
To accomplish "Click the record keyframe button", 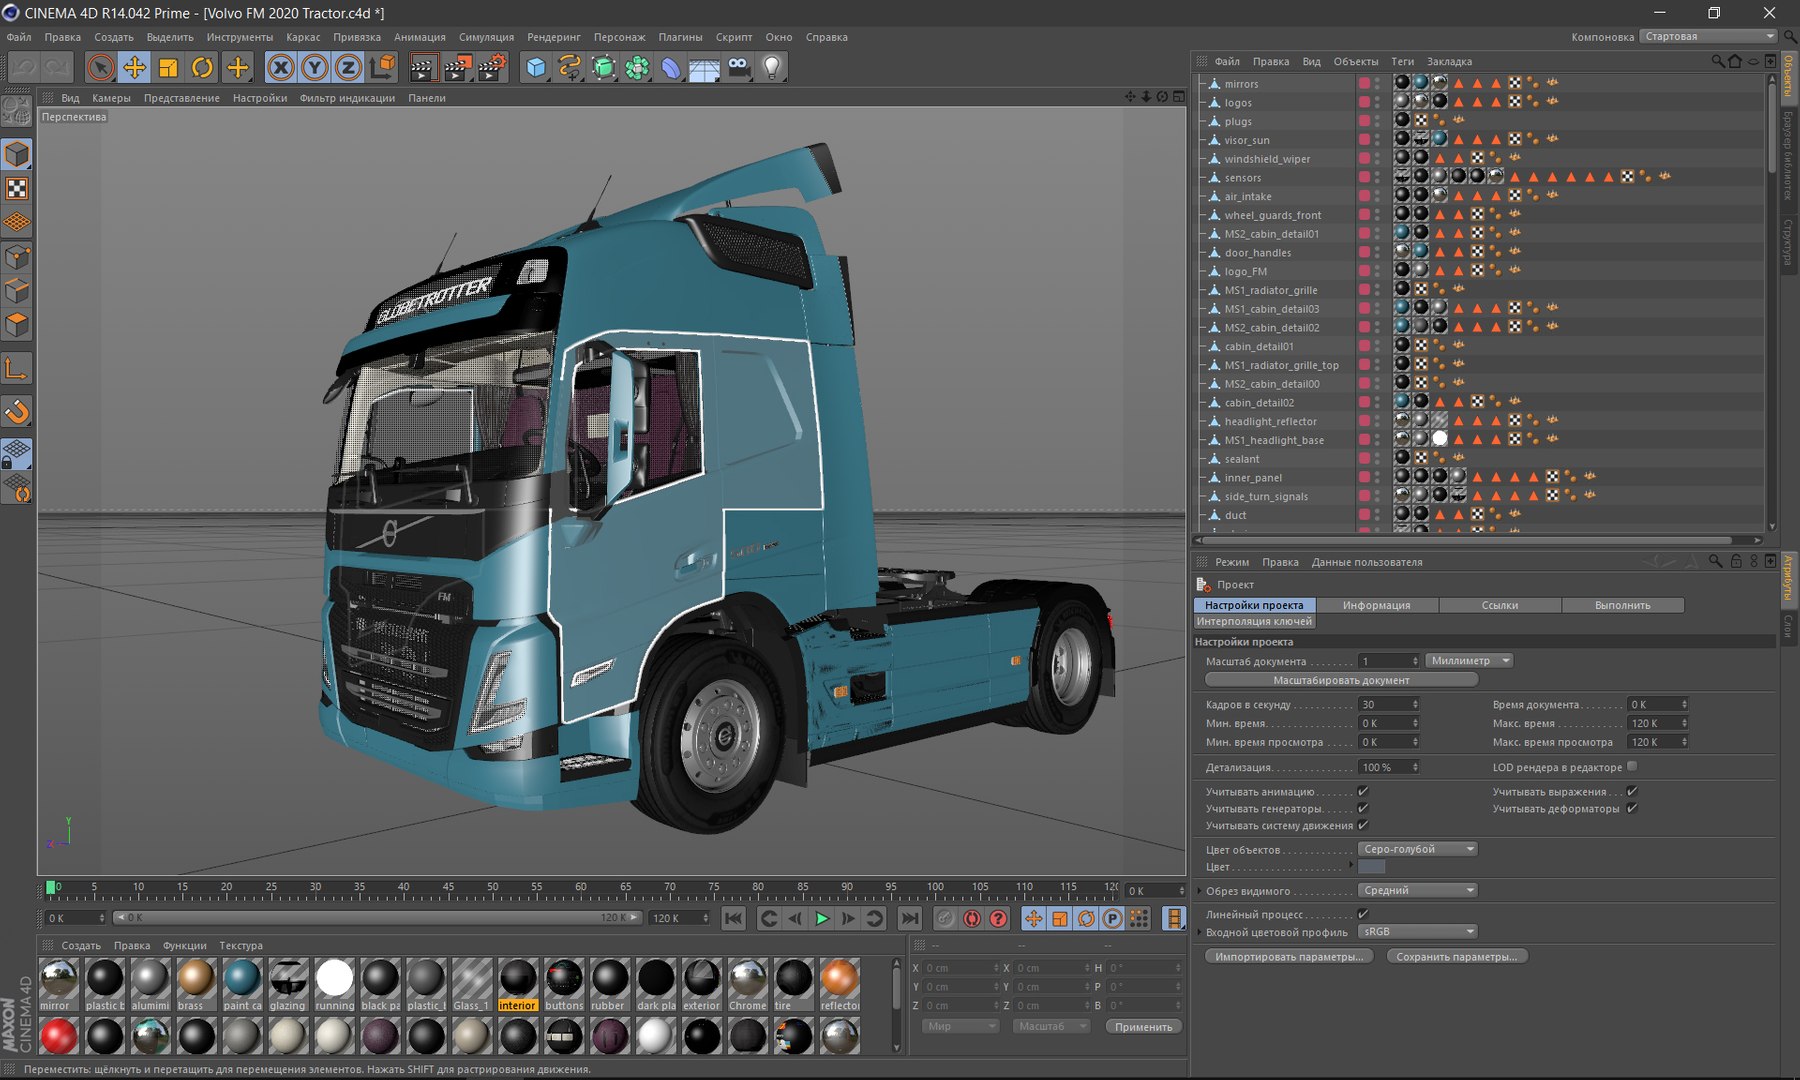I will click(x=945, y=918).
